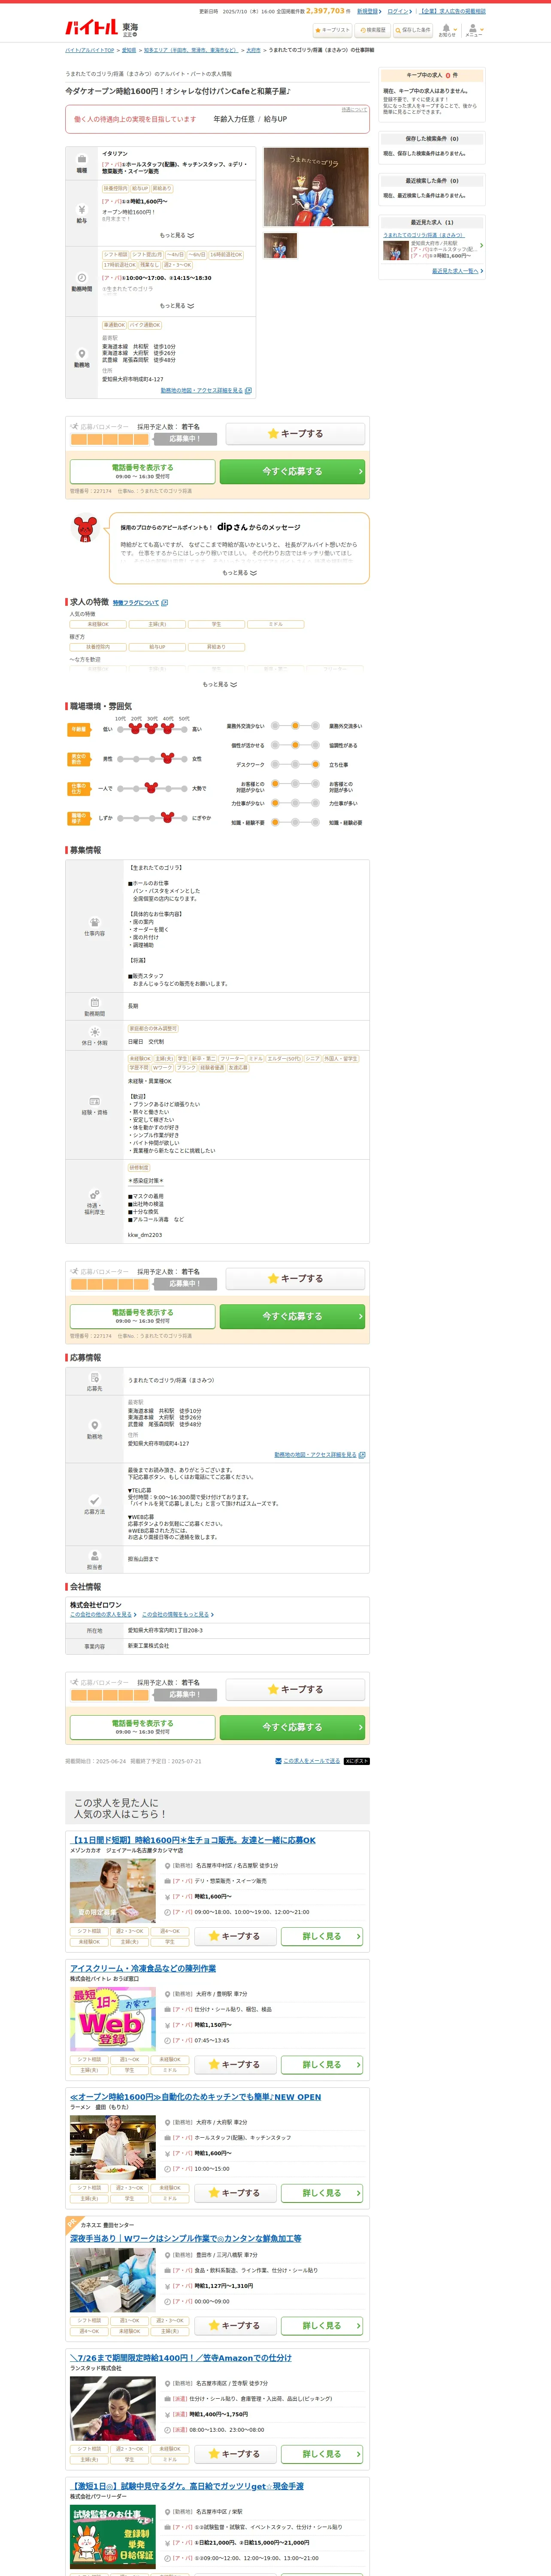This screenshot has width=551, height=2576.
Task: Click 大府市 breadcrumb
Action: pos(253,50)
